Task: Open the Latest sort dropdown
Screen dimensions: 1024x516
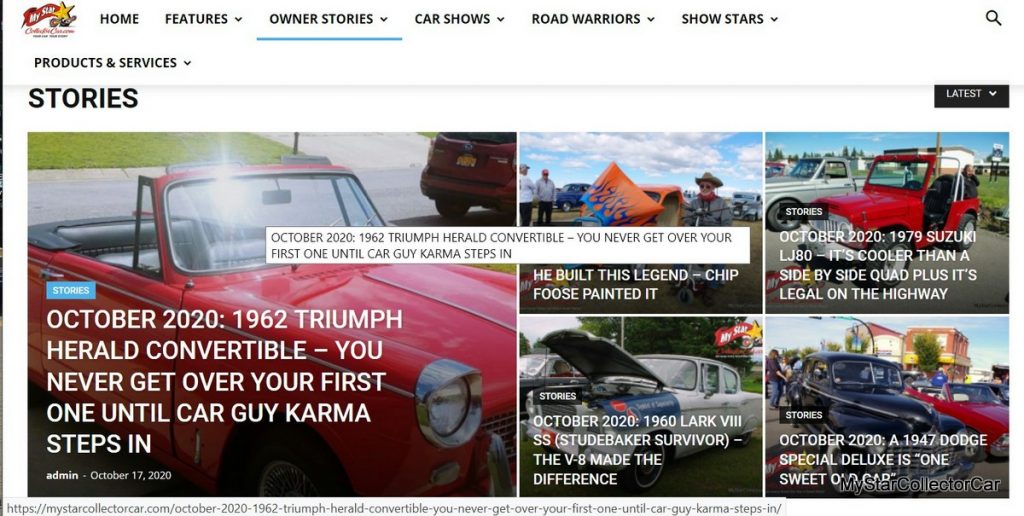Action: click(971, 94)
